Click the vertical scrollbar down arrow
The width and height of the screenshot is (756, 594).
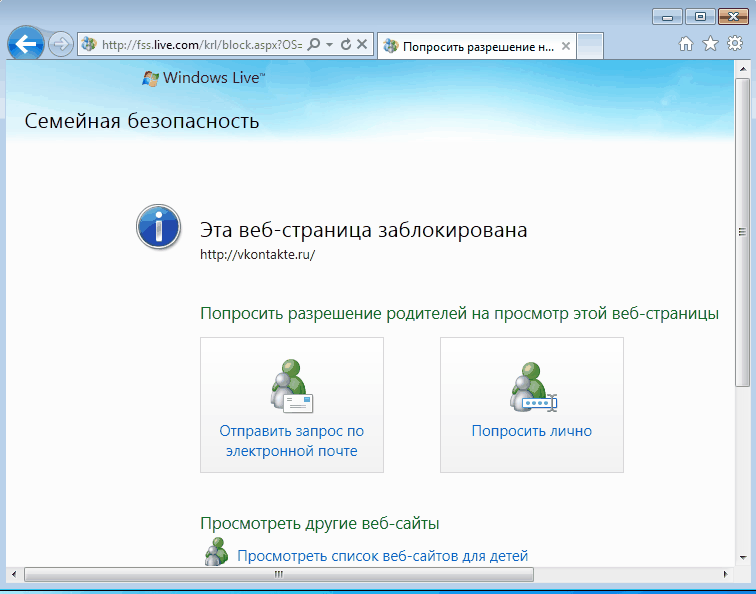click(742, 558)
